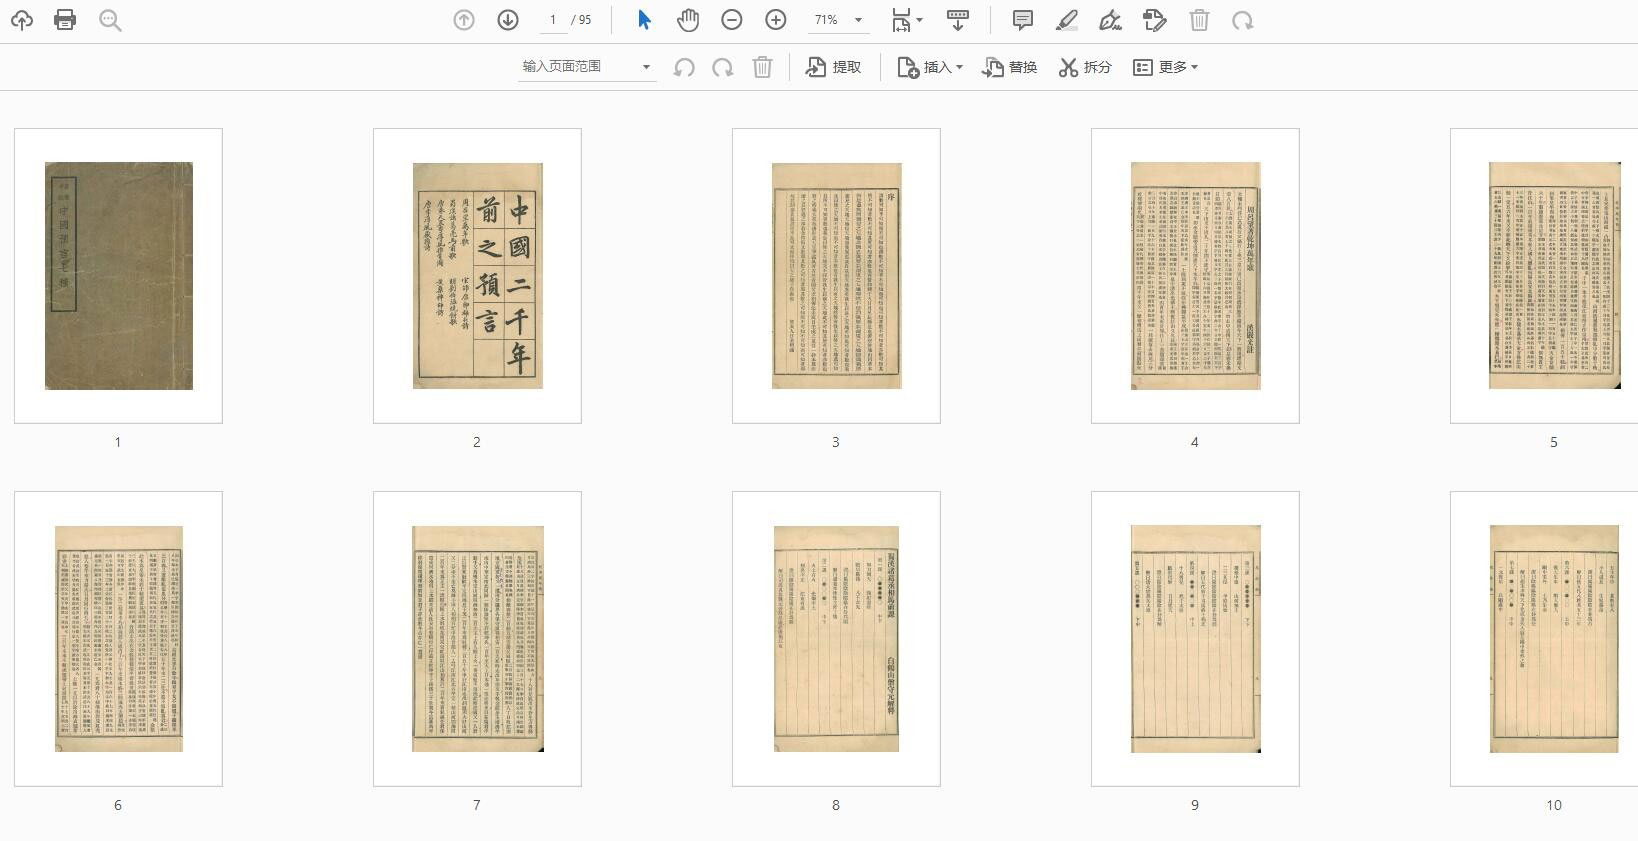
Task: Open the 更多 more options menu
Action: click(1165, 67)
